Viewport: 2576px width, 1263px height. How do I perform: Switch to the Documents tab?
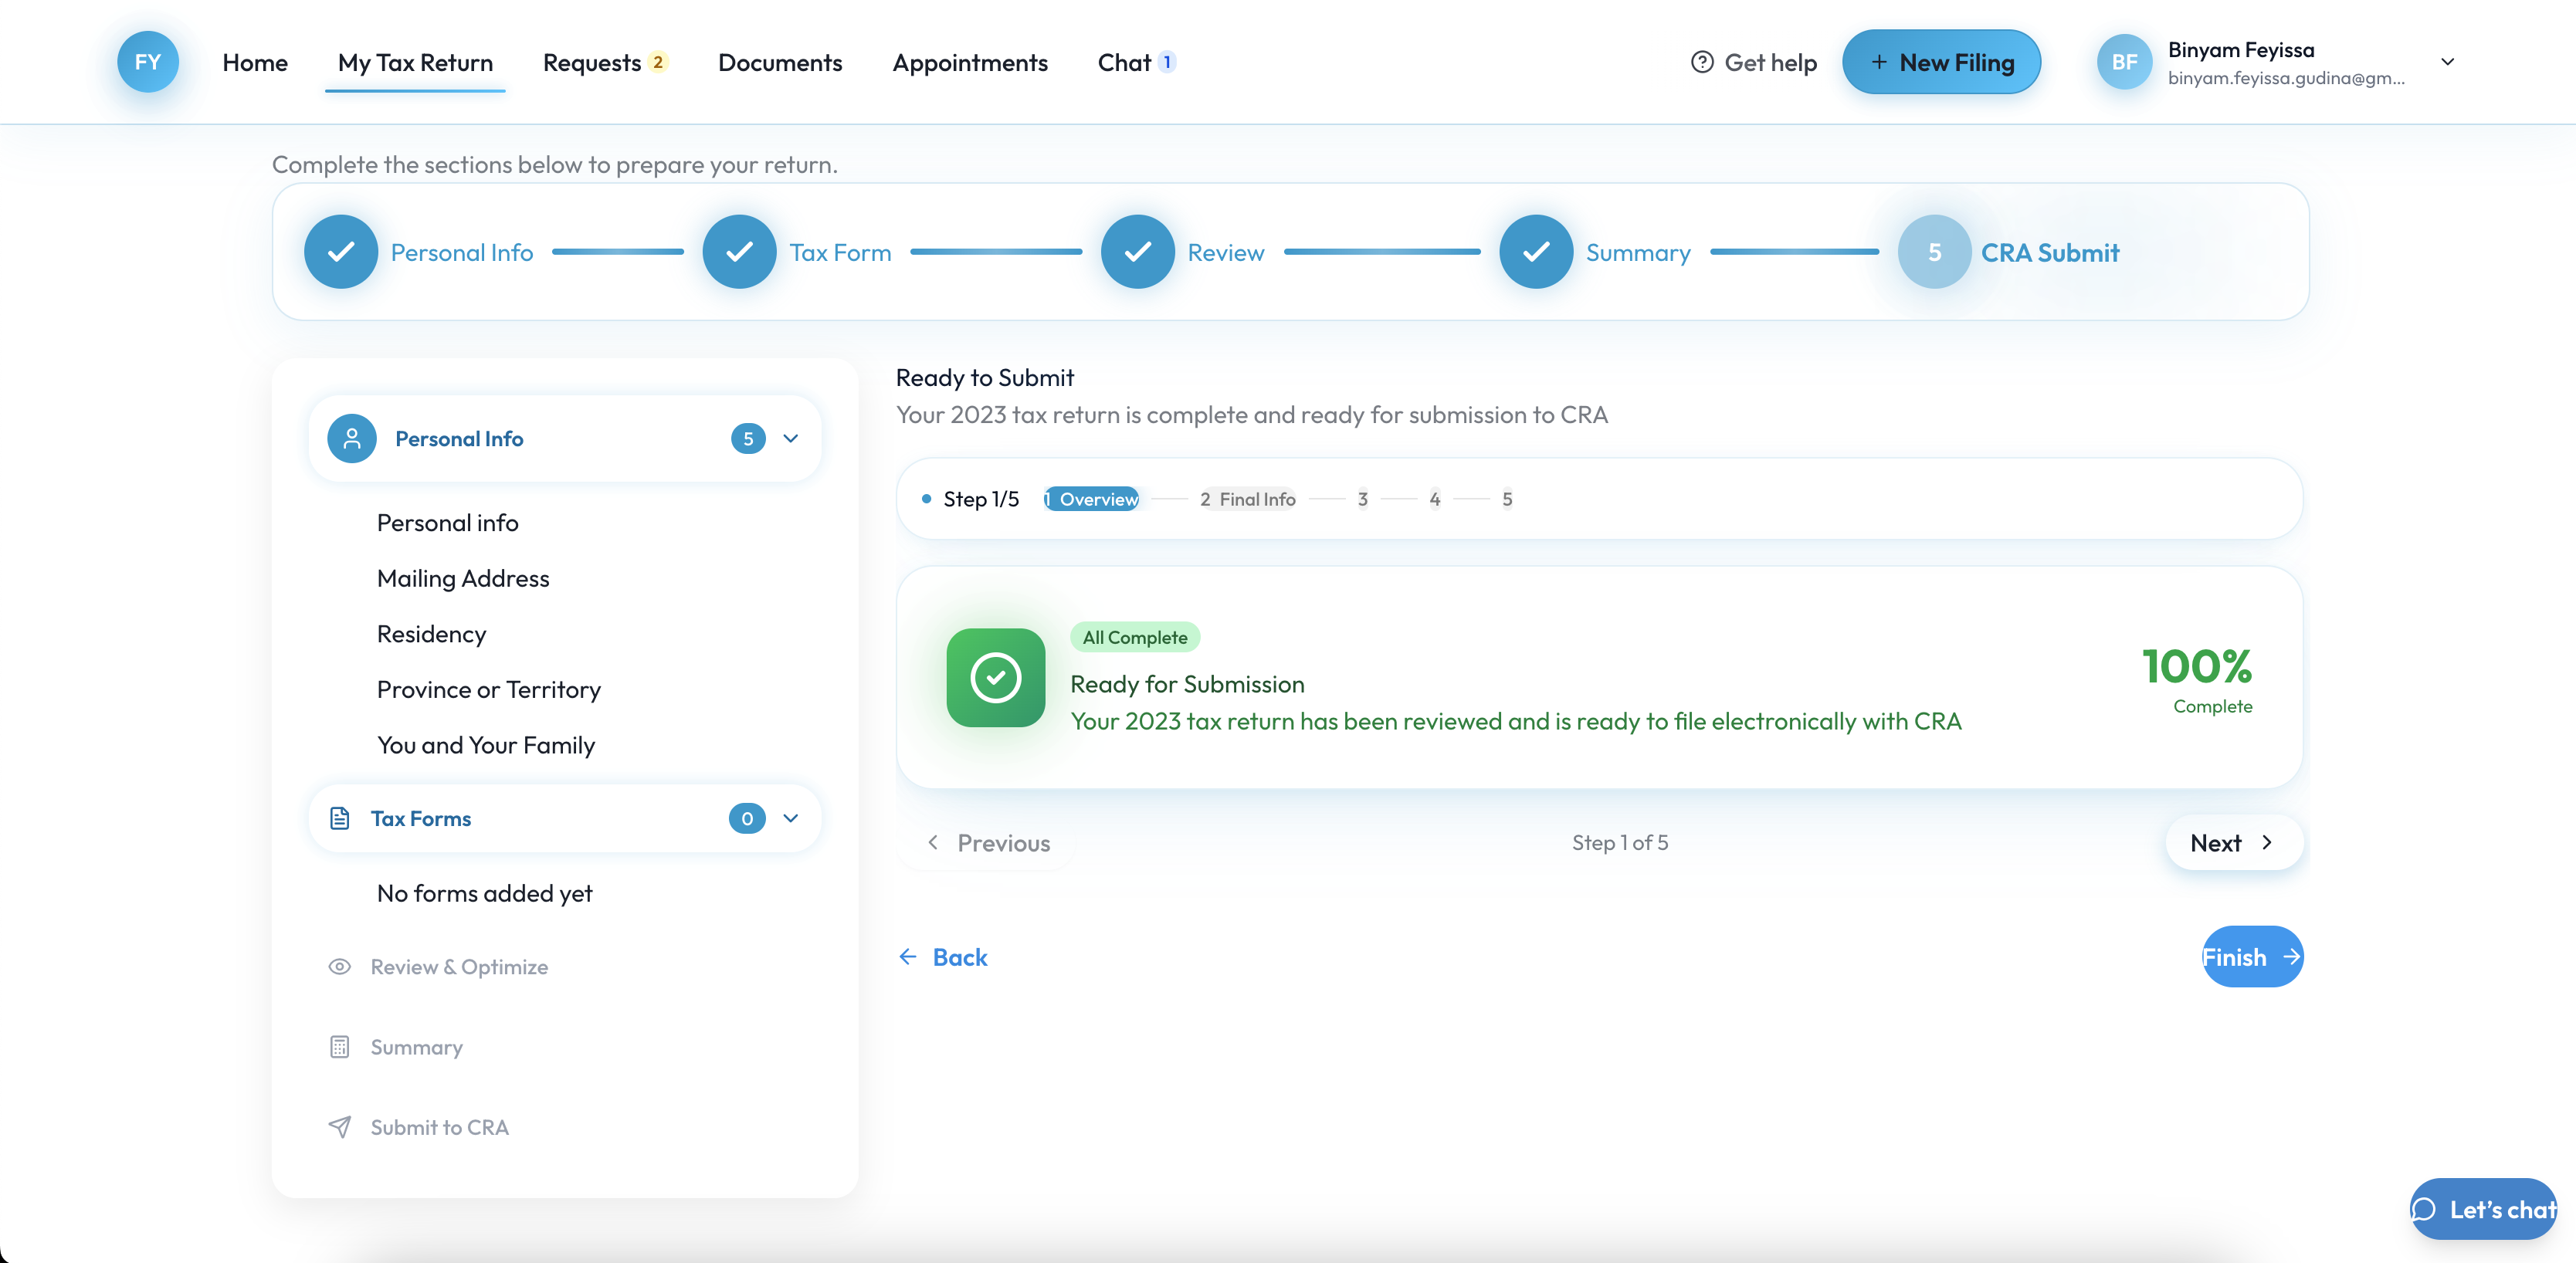coord(780,62)
